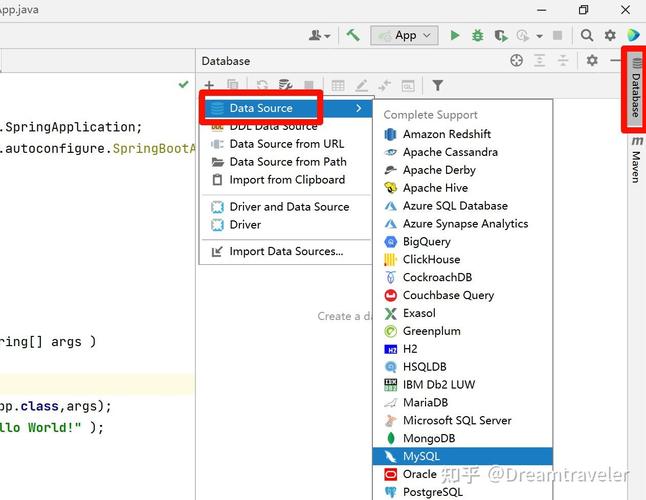Choose Apache Derby data source
646x500 pixels.
tap(462, 170)
